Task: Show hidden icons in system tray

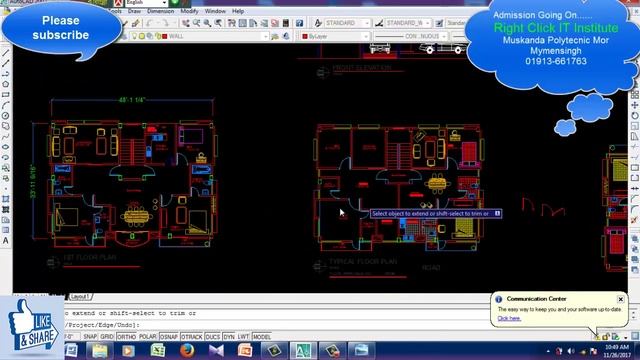Action: point(548,351)
